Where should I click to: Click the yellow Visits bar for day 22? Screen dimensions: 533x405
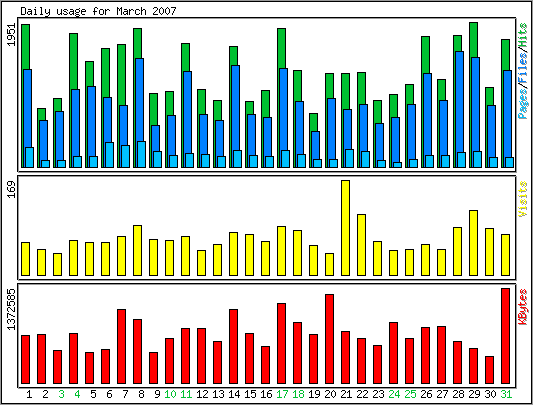[361, 245]
